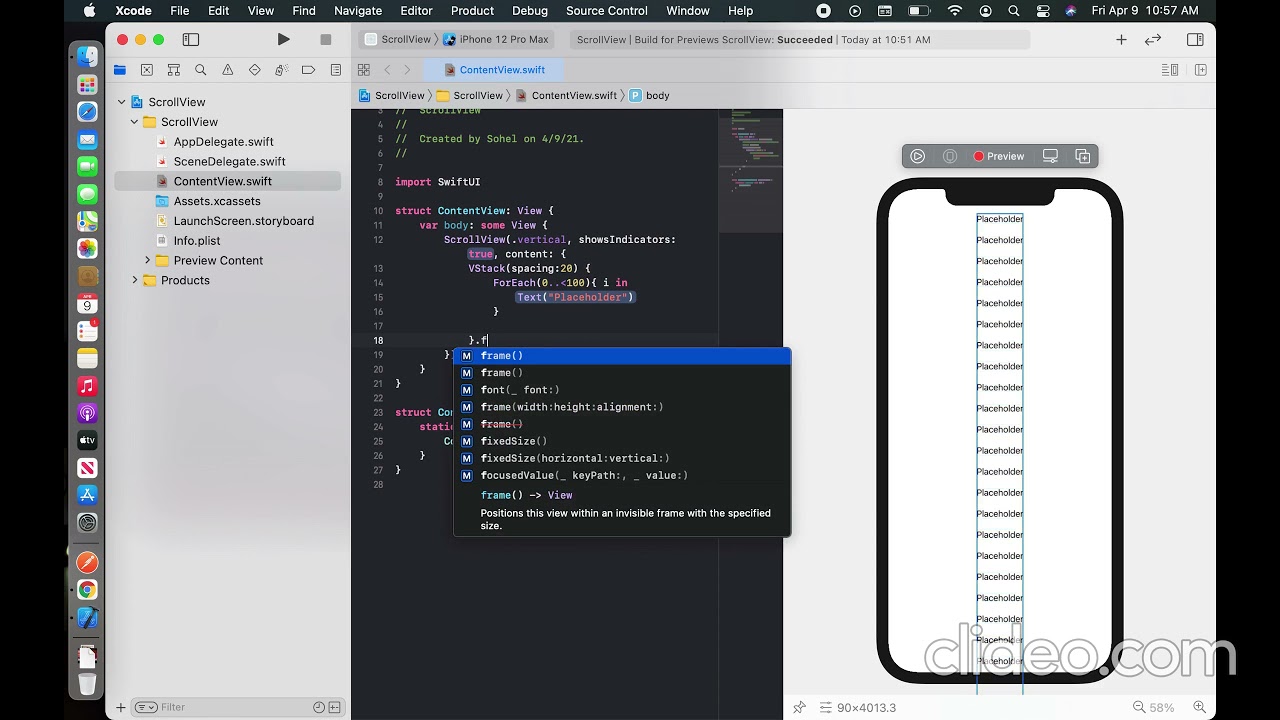Open AppDelegate.swift in the navigator
This screenshot has width=1280, height=720.
223,142
